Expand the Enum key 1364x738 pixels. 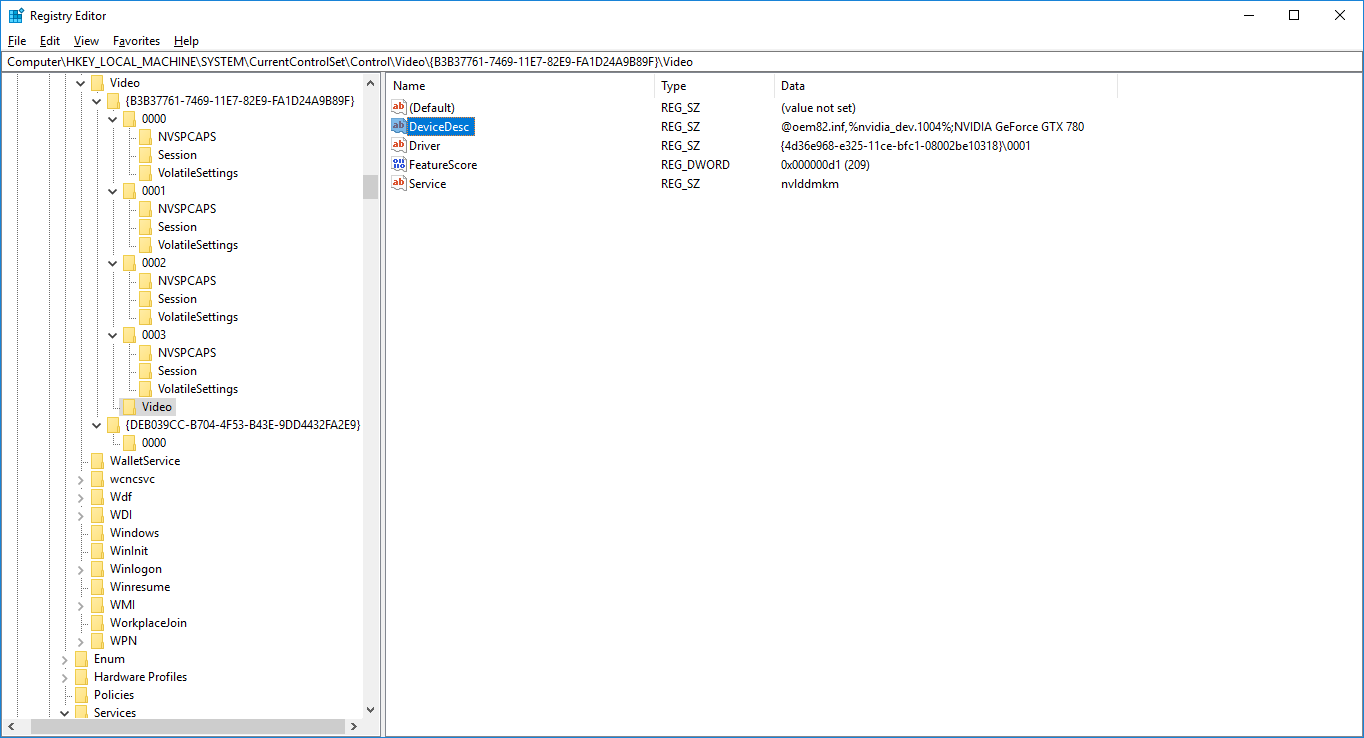coord(65,659)
